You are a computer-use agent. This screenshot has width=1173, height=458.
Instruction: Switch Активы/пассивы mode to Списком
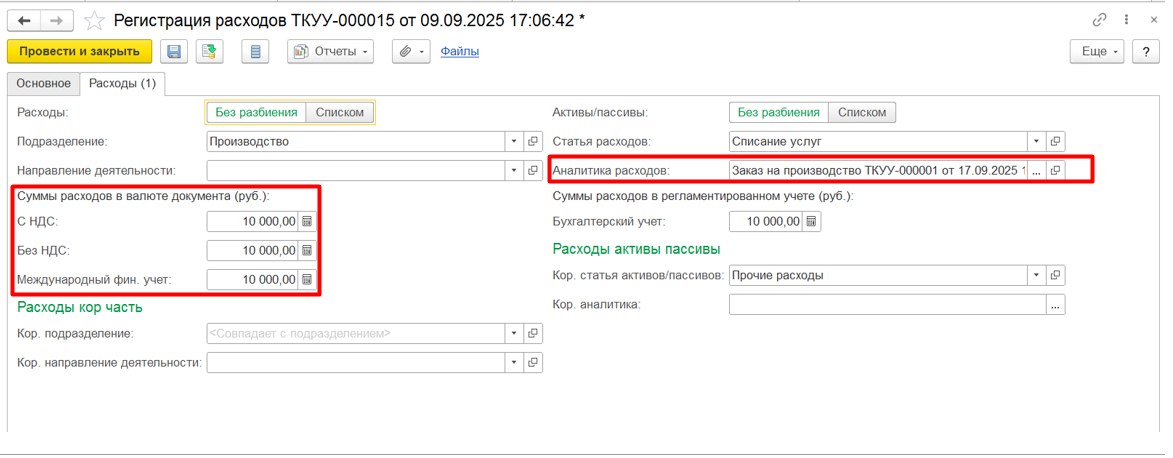click(862, 112)
